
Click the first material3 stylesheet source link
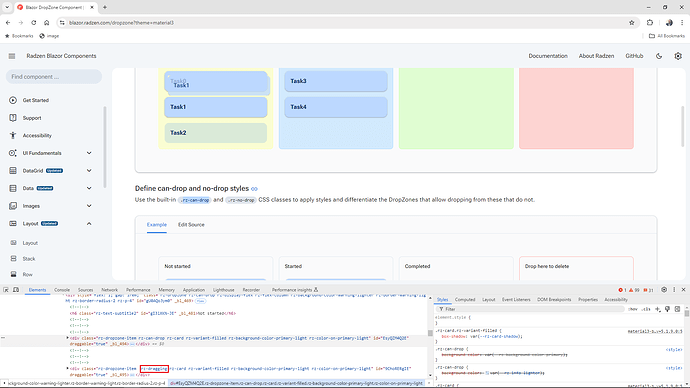pos(655,331)
